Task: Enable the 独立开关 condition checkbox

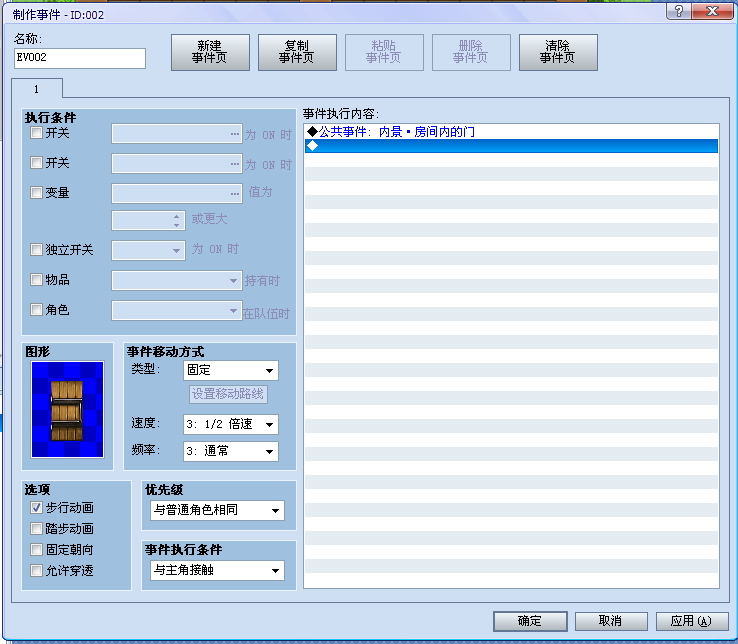Action: tap(36, 250)
